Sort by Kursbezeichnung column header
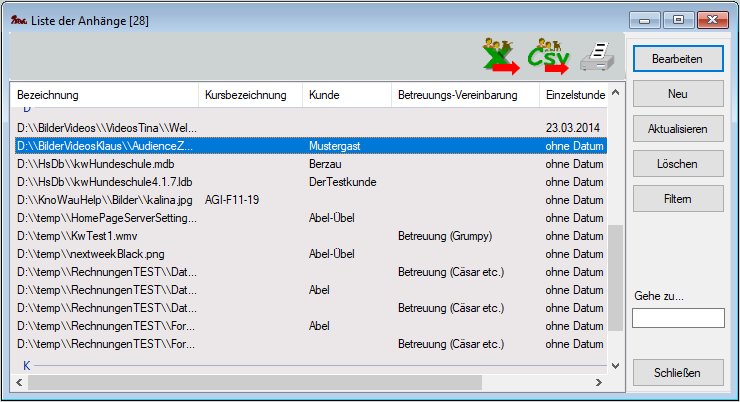The image size is (740, 402). (x=250, y=95)
